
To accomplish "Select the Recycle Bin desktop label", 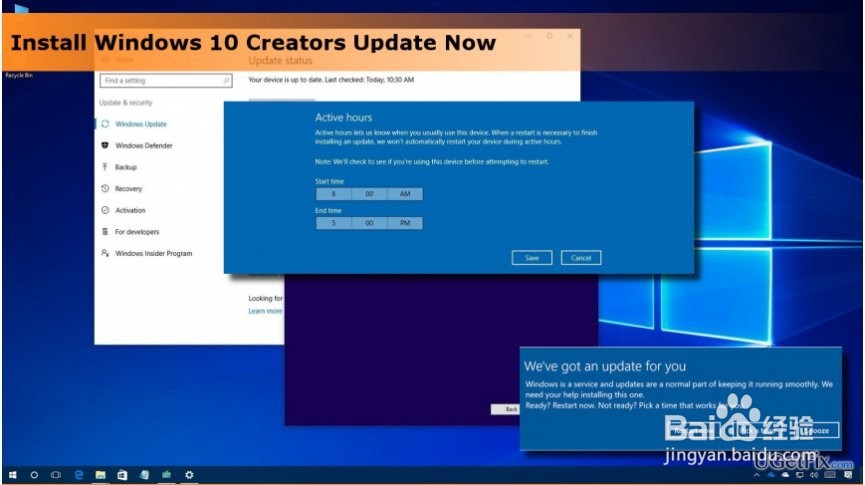I will coord(19,75).
